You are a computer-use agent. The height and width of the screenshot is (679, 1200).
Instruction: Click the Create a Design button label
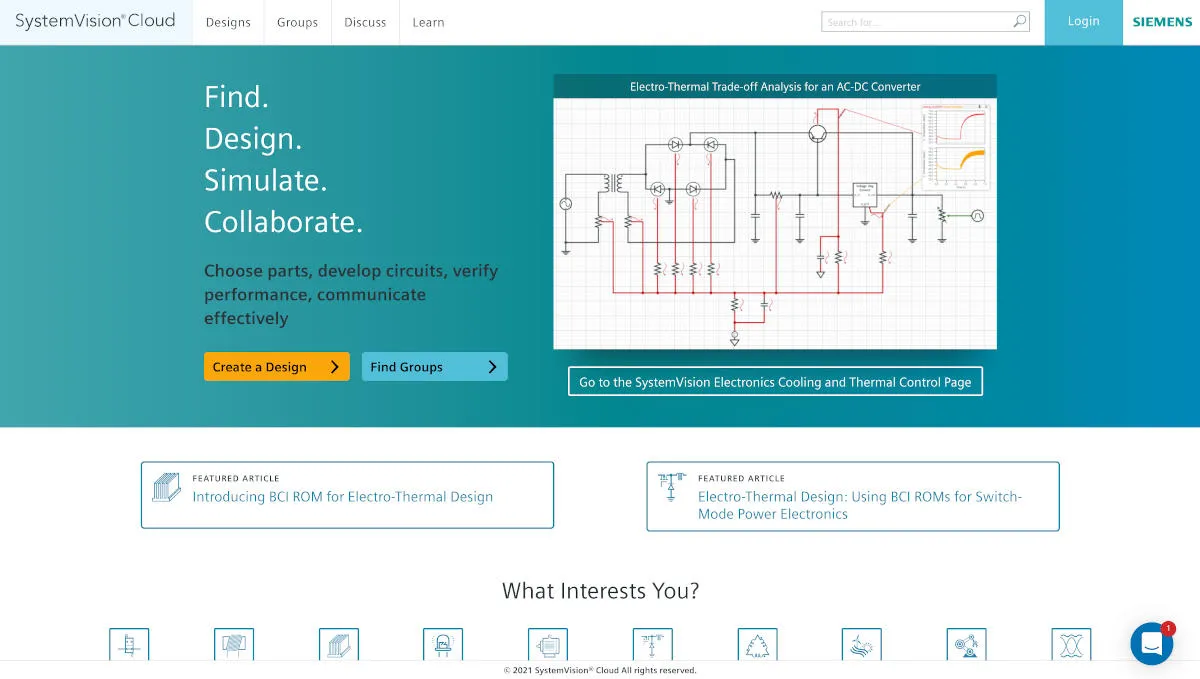pos(259,367)
